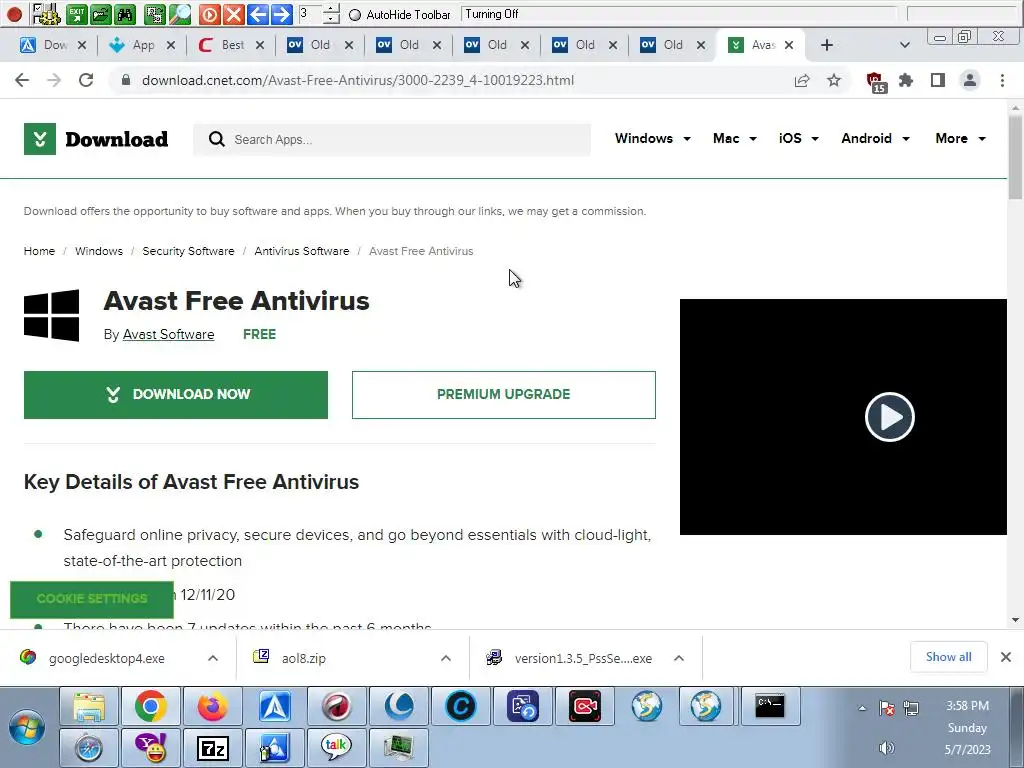Screen dimensions: 1024x768
Task: Open COOKIE SETTINGS
Action: (x=92, y=599)
